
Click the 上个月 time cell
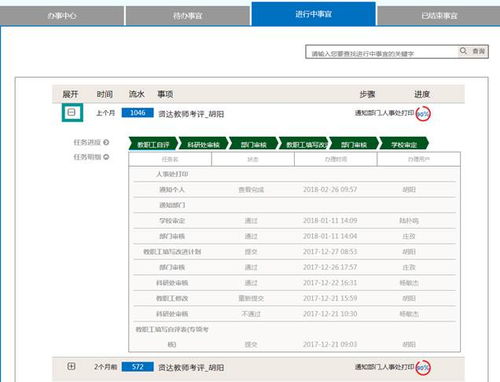(105, 113)
